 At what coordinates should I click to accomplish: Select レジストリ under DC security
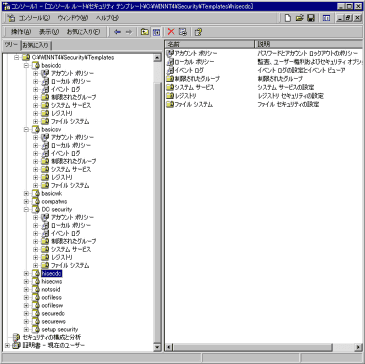(x=61, y=257)
